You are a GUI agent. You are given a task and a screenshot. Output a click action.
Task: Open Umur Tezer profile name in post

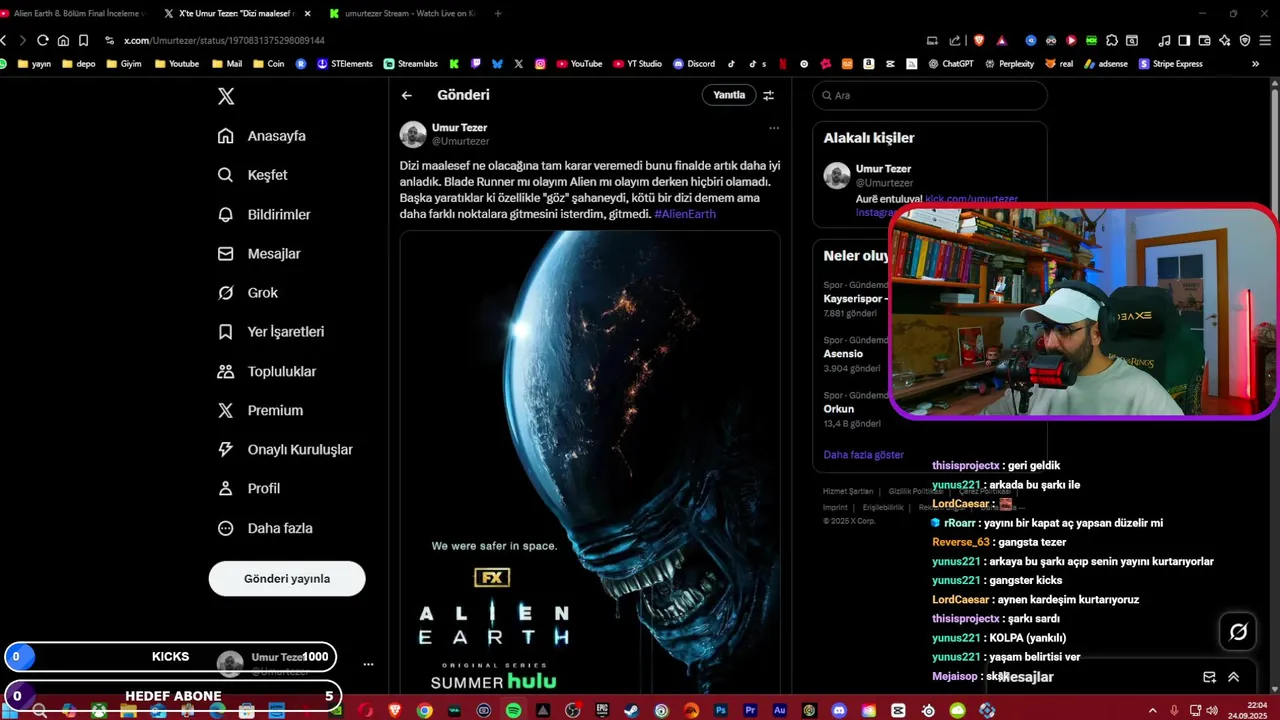(x=460, y=128)
